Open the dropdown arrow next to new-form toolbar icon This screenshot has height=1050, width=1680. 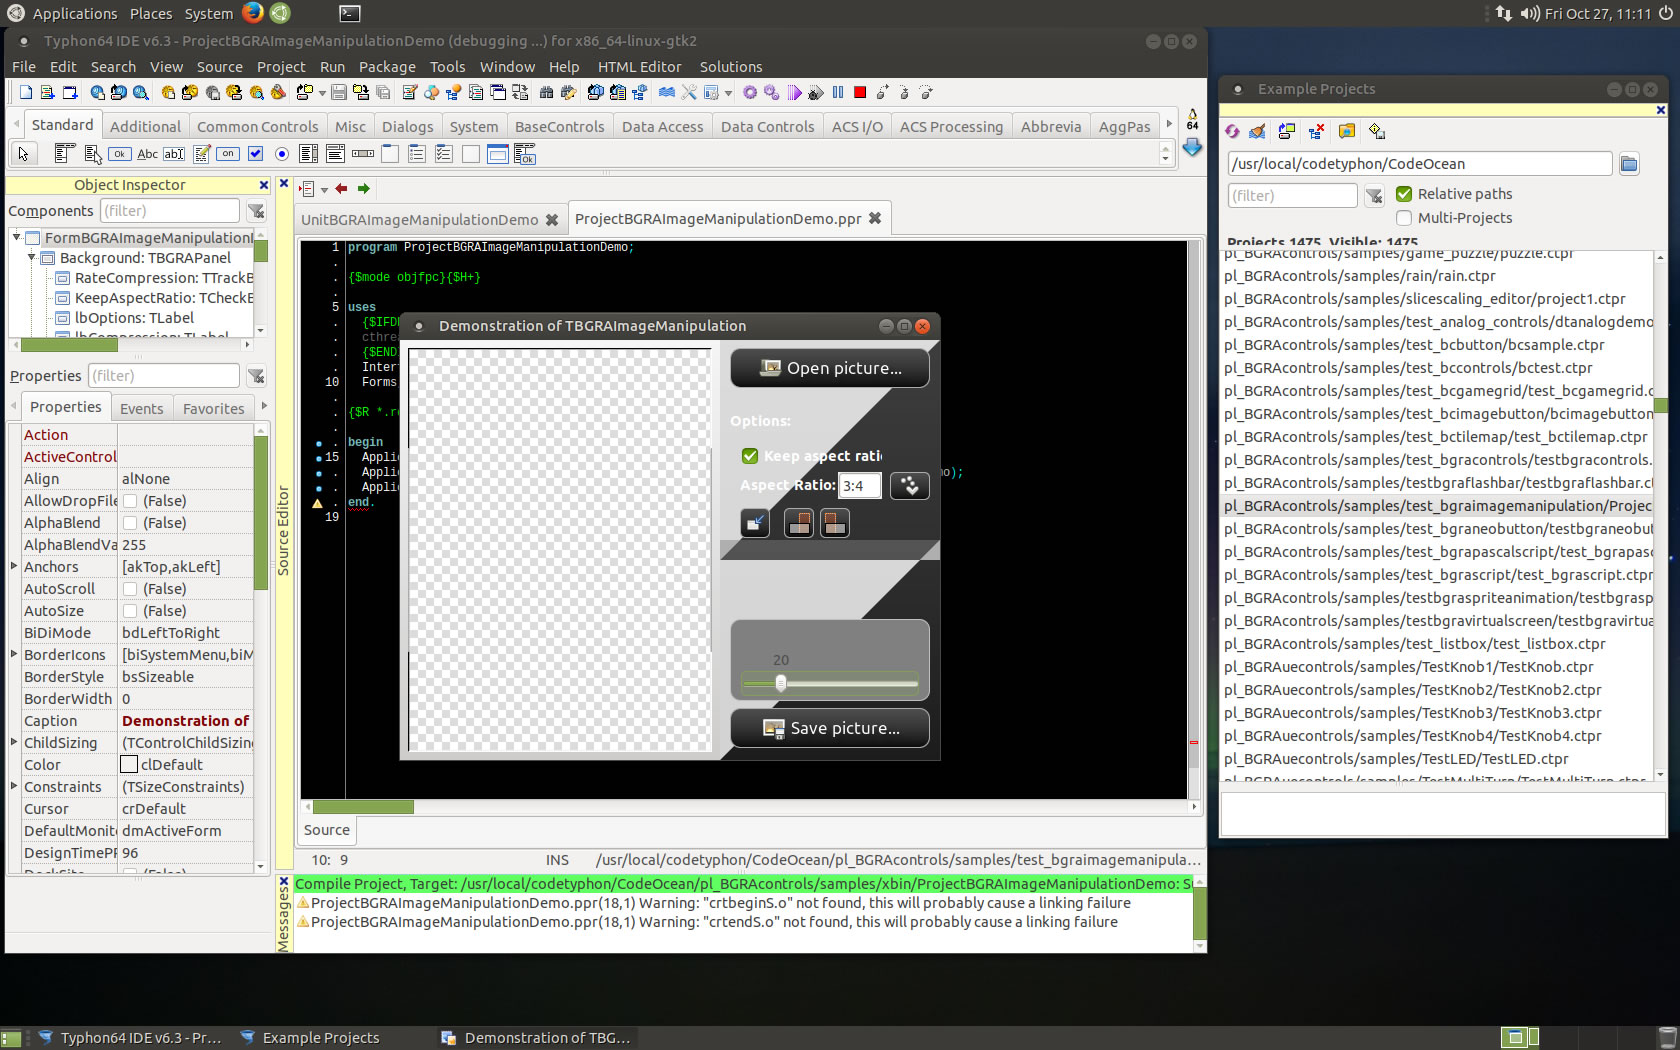click(x=322, y=93)
